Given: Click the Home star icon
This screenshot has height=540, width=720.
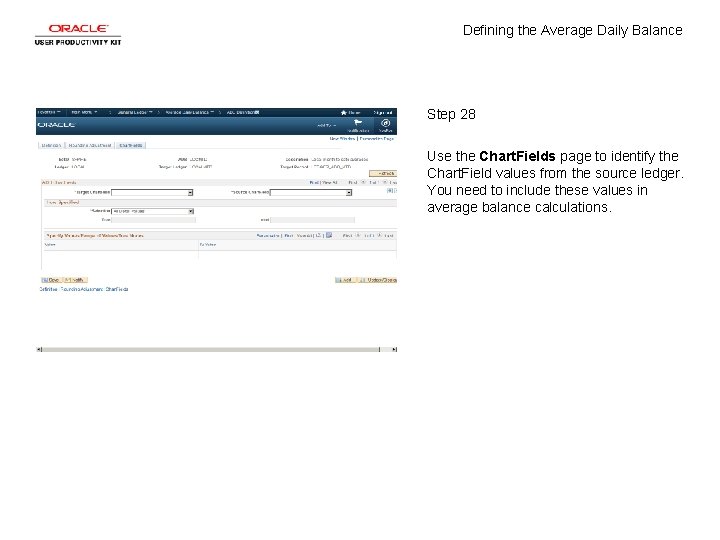Looking at the screenshot, I should point(343,112).
